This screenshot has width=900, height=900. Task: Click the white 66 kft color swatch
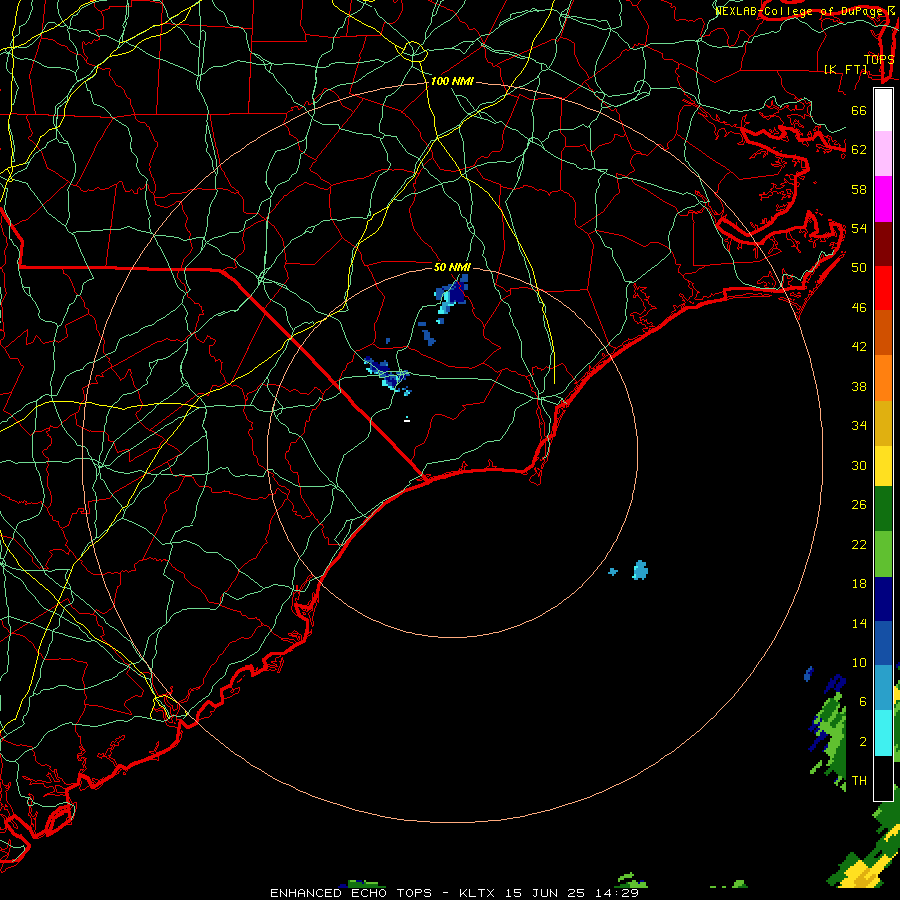pos(883,110)
